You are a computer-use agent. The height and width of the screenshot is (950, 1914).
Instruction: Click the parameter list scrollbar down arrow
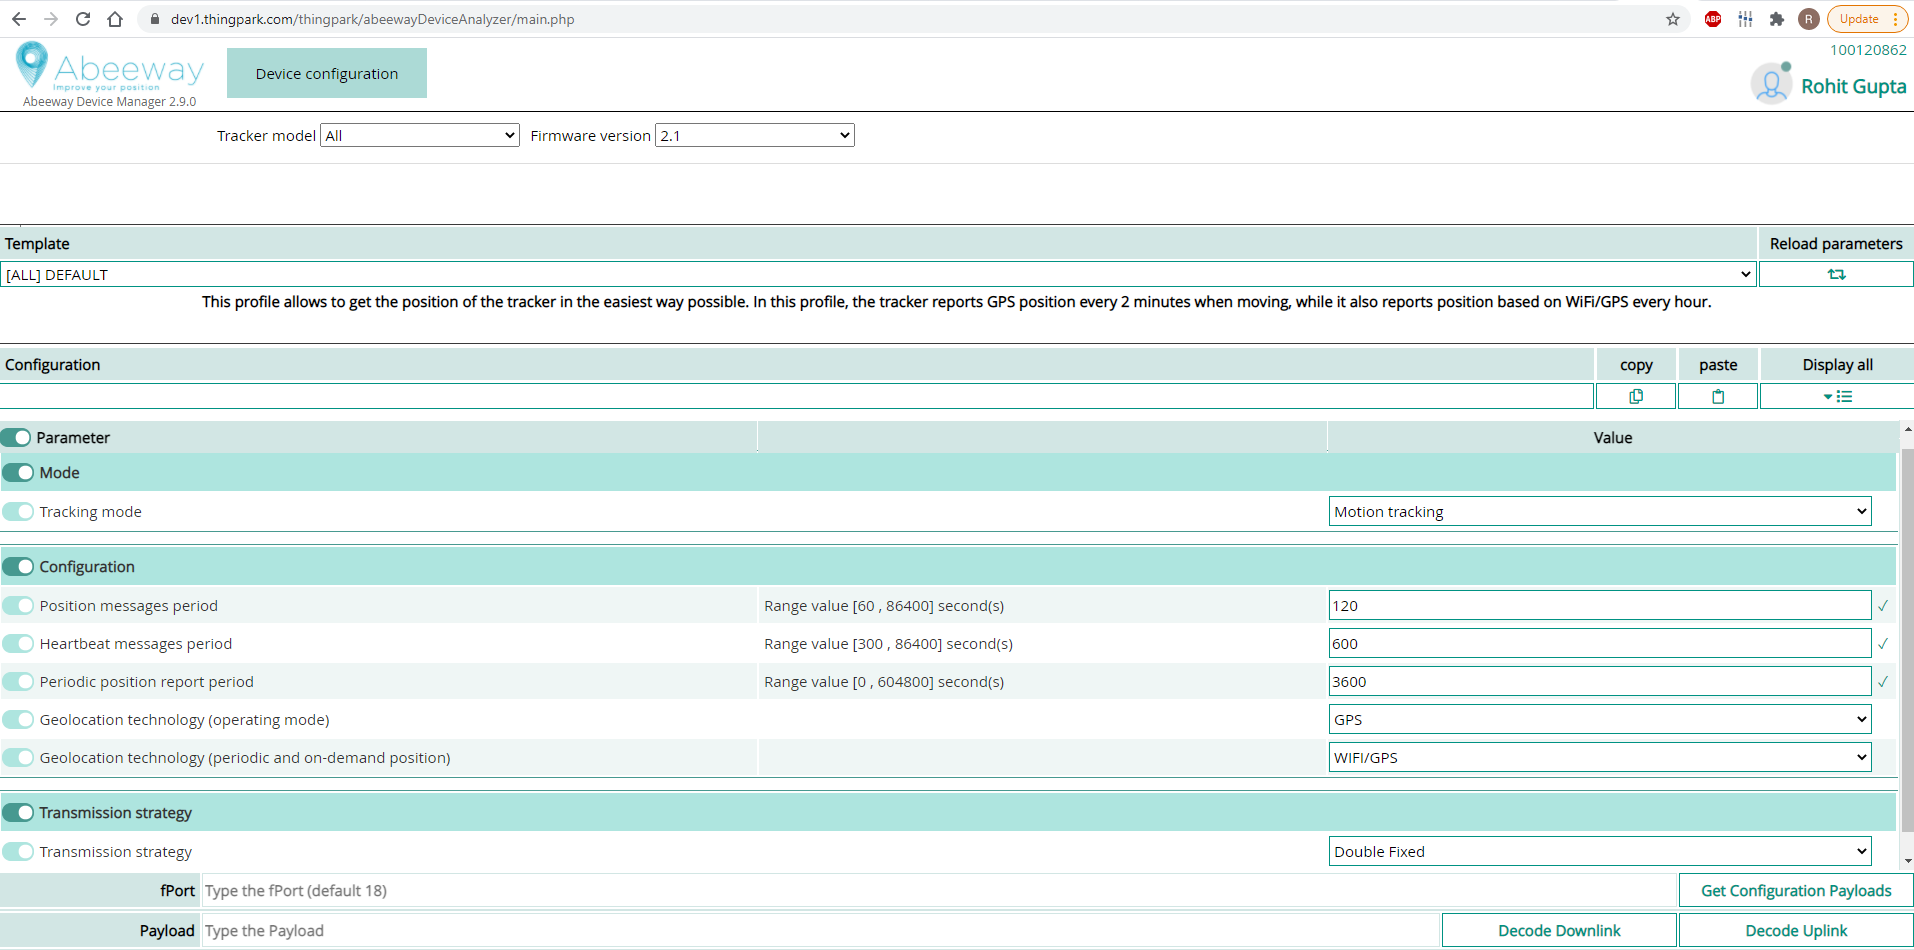click(1907, 860)
